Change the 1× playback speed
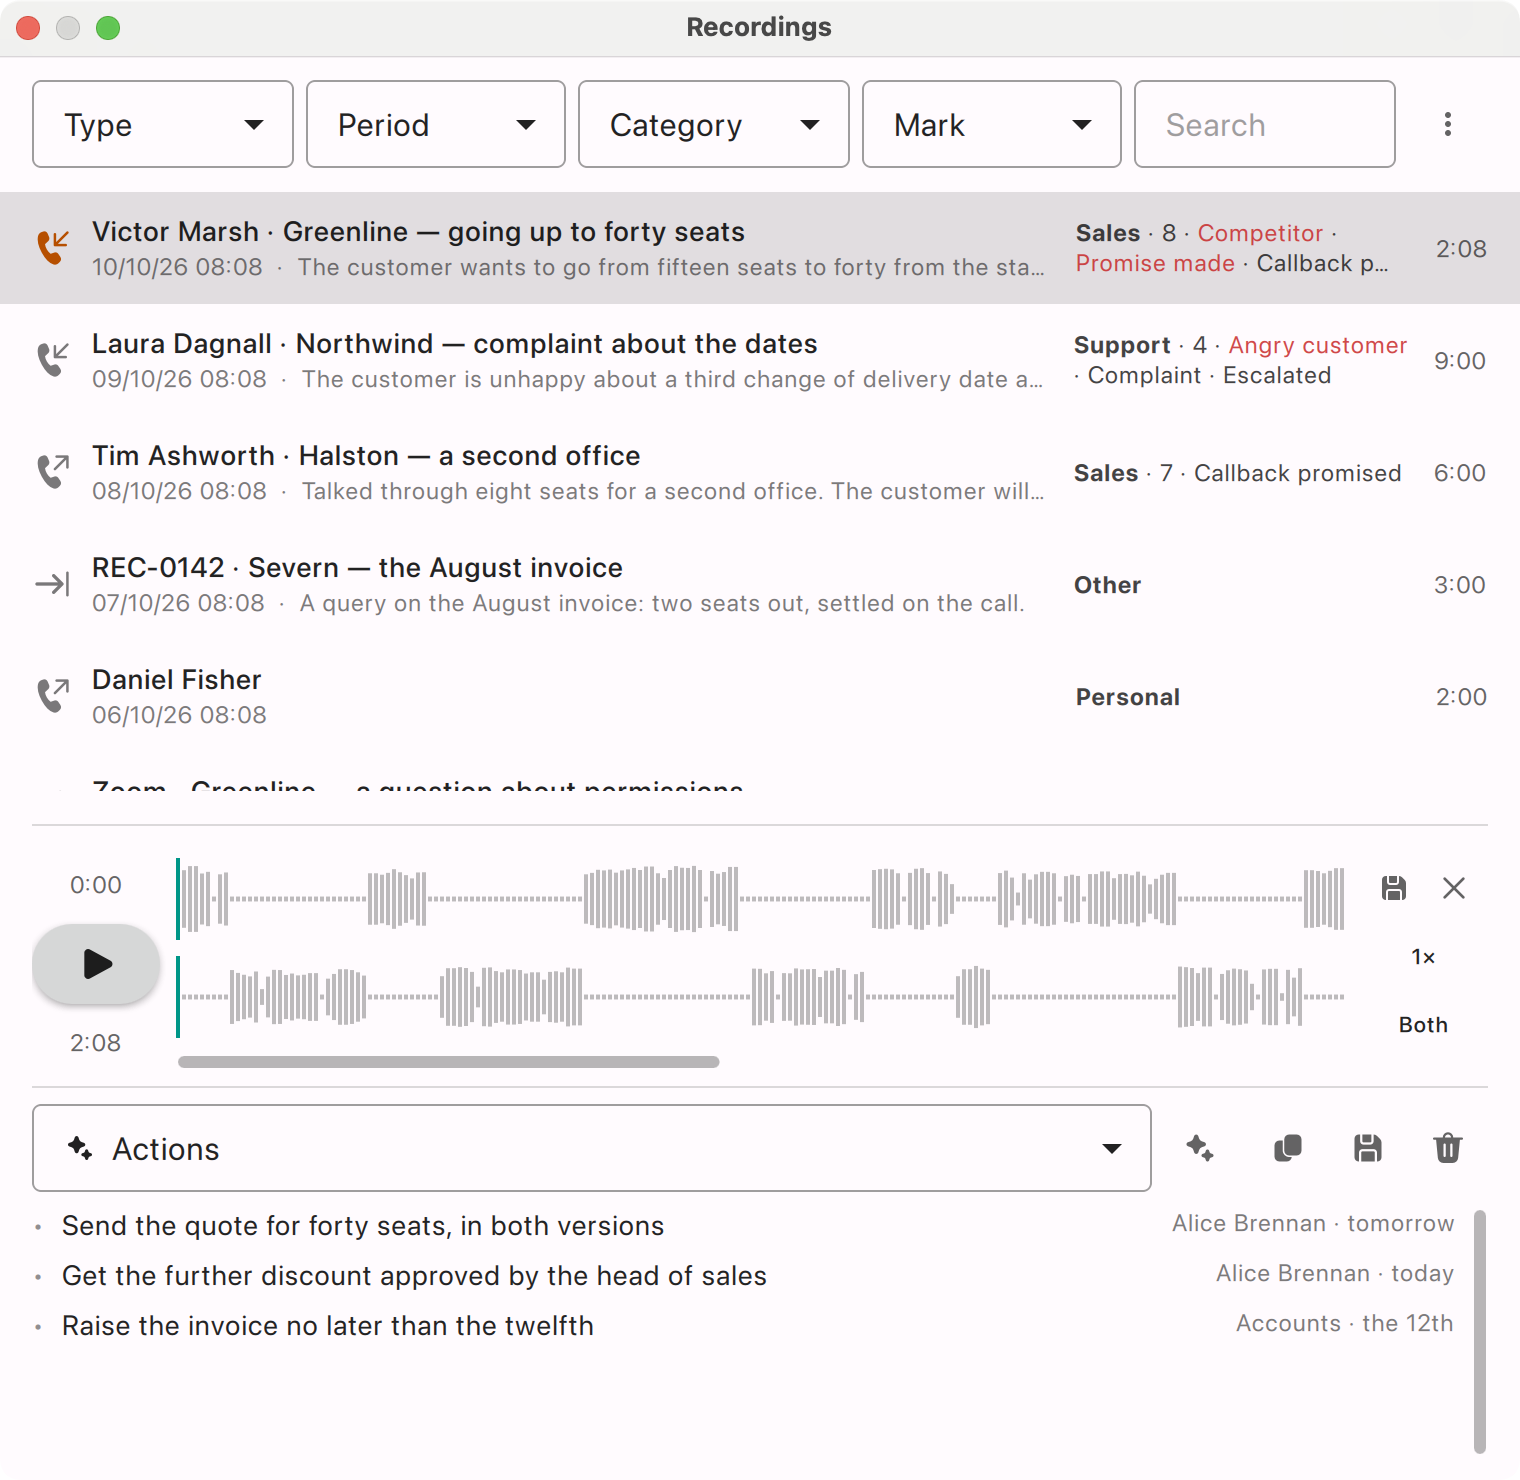1520x1480 pixels. 1423,957
